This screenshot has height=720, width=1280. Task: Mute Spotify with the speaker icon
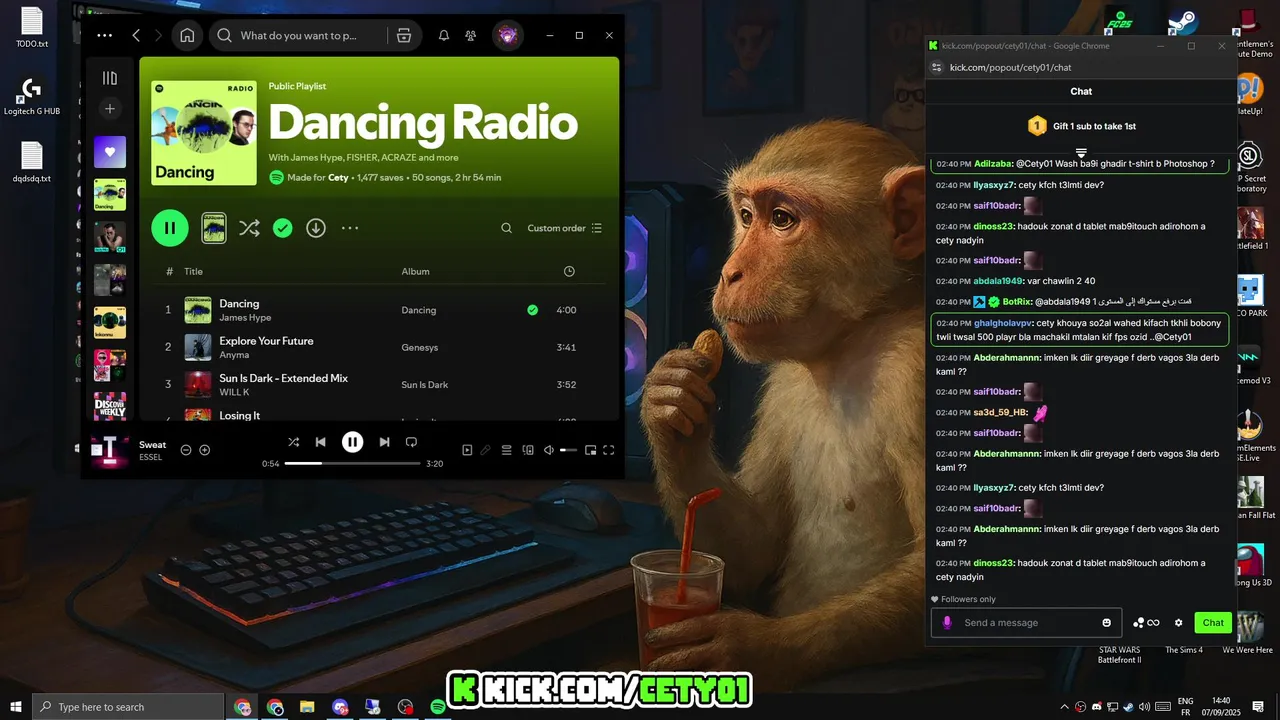pos(548,450)
